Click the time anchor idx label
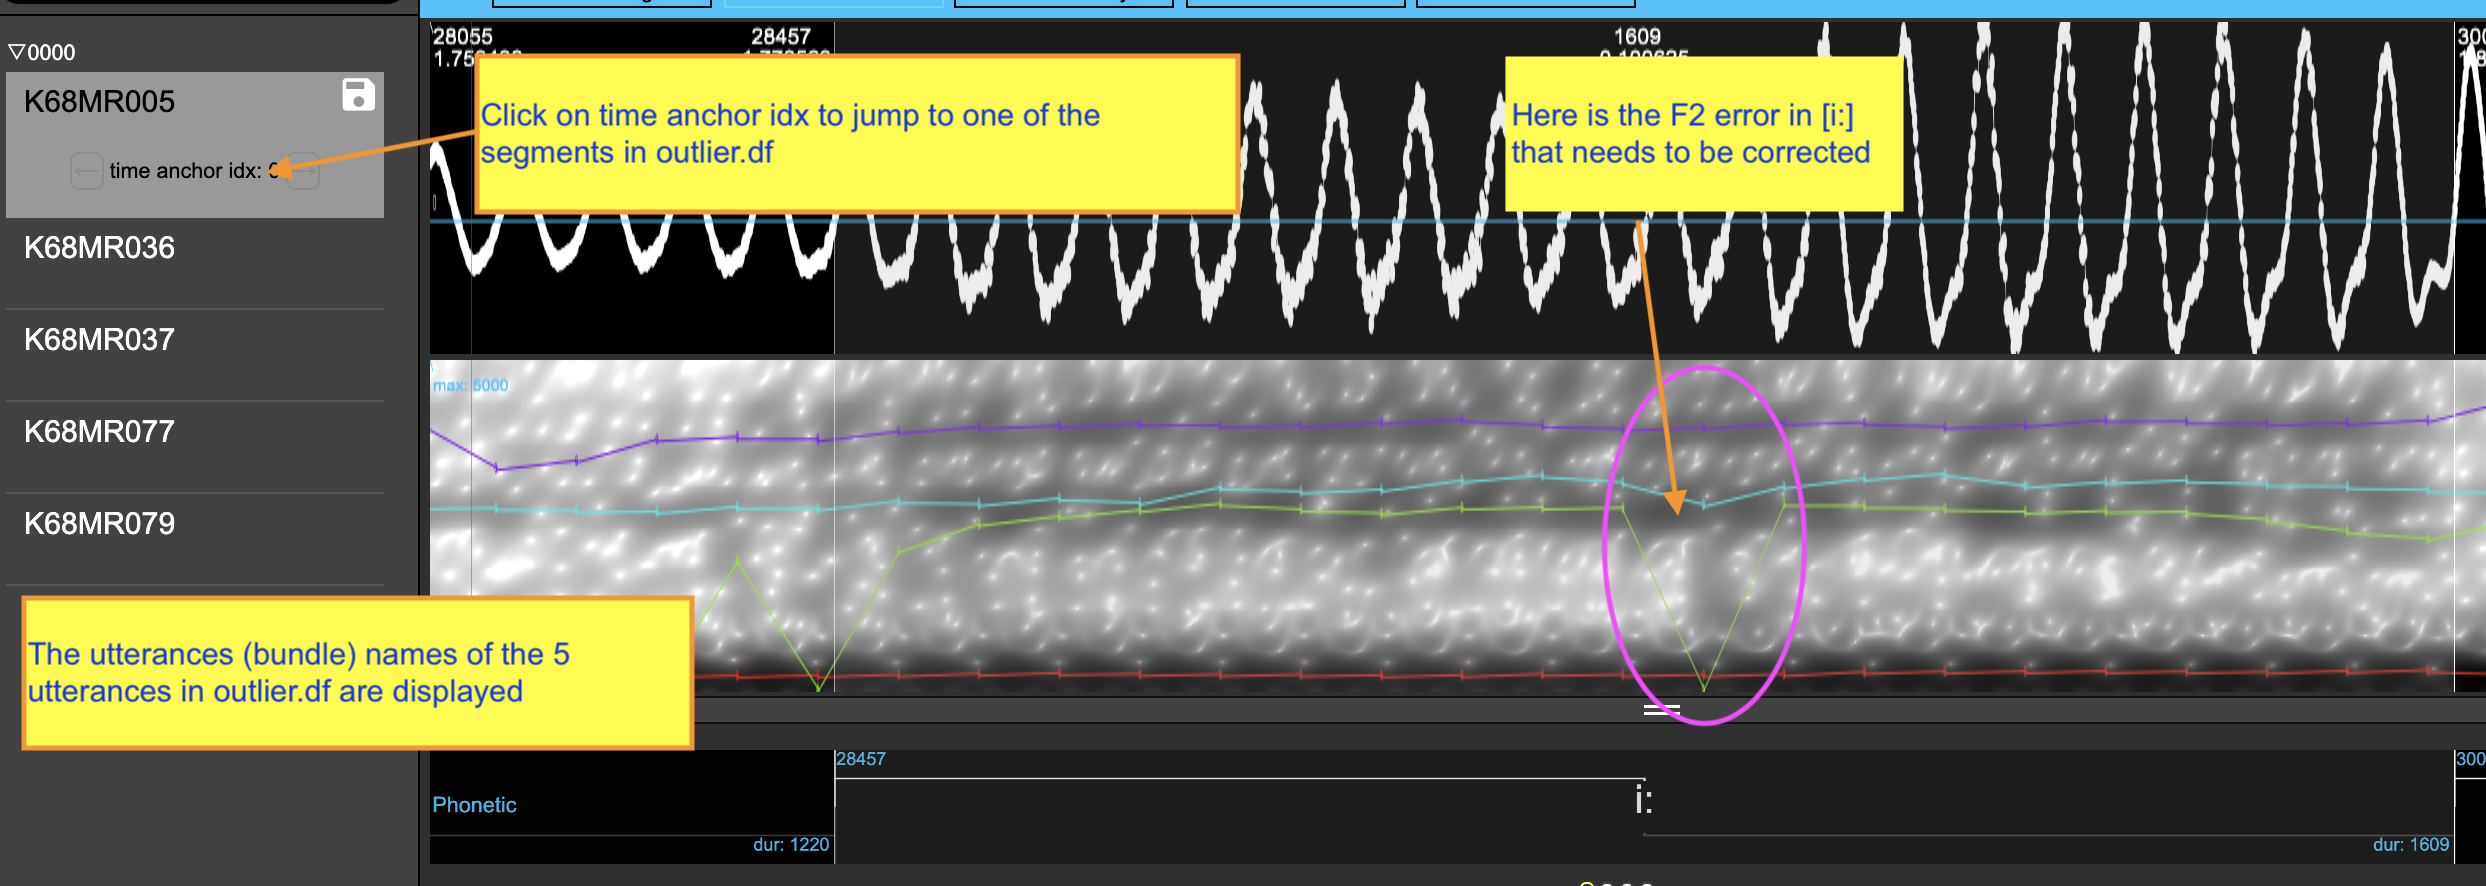Screen dimensions: 2486x886 click(184, 171)
